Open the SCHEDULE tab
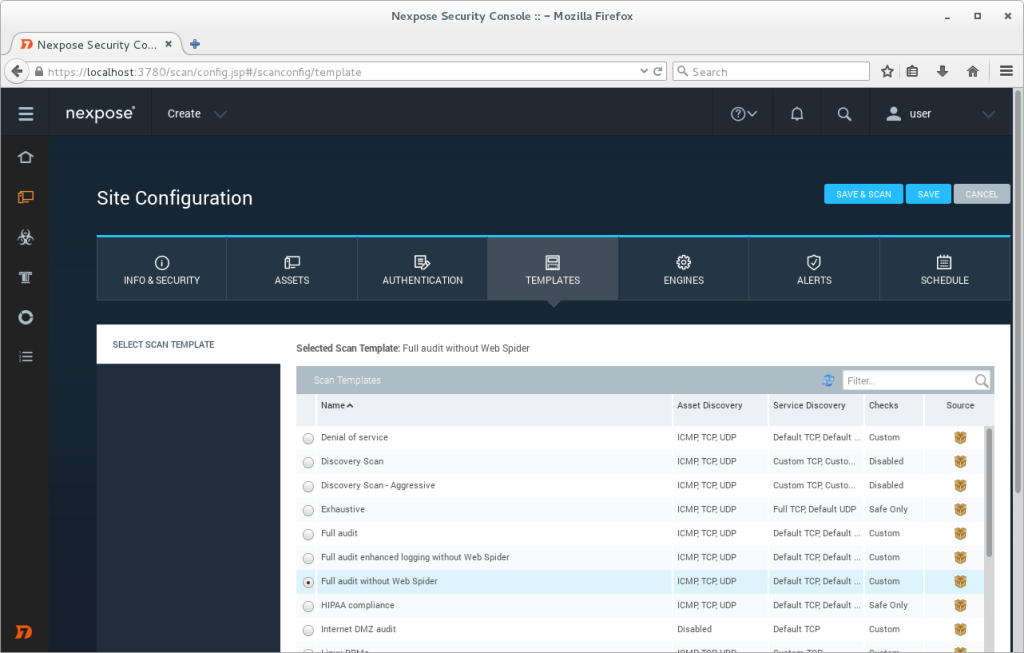Viewport: 1024px width, 653px height. [944, 267]
